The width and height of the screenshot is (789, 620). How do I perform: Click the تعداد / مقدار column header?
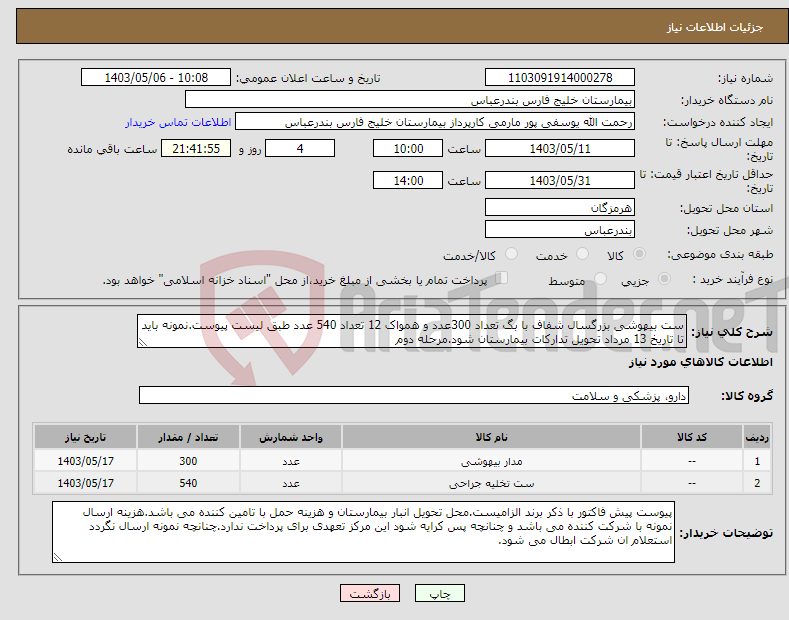[188, 437]
